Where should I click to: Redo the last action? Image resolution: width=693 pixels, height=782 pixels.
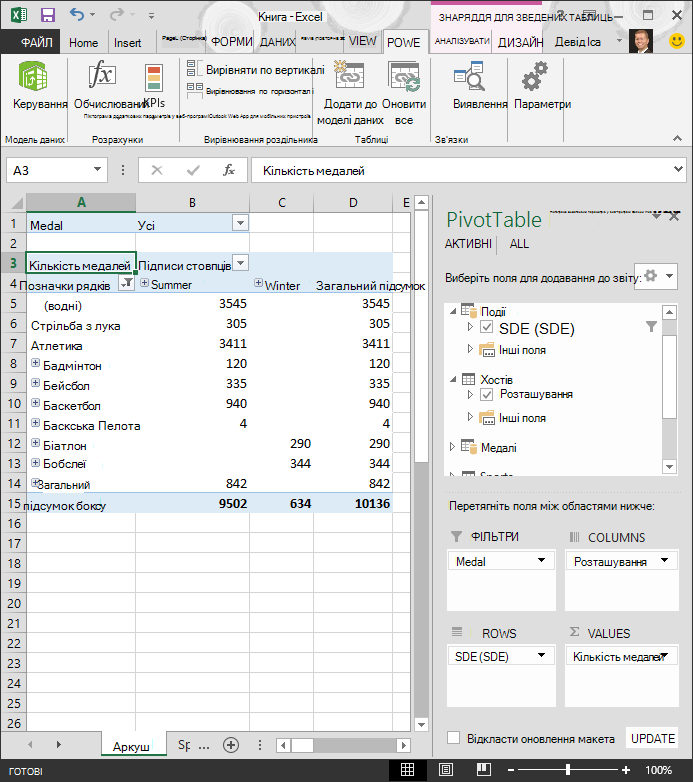(x=117, y=14)
